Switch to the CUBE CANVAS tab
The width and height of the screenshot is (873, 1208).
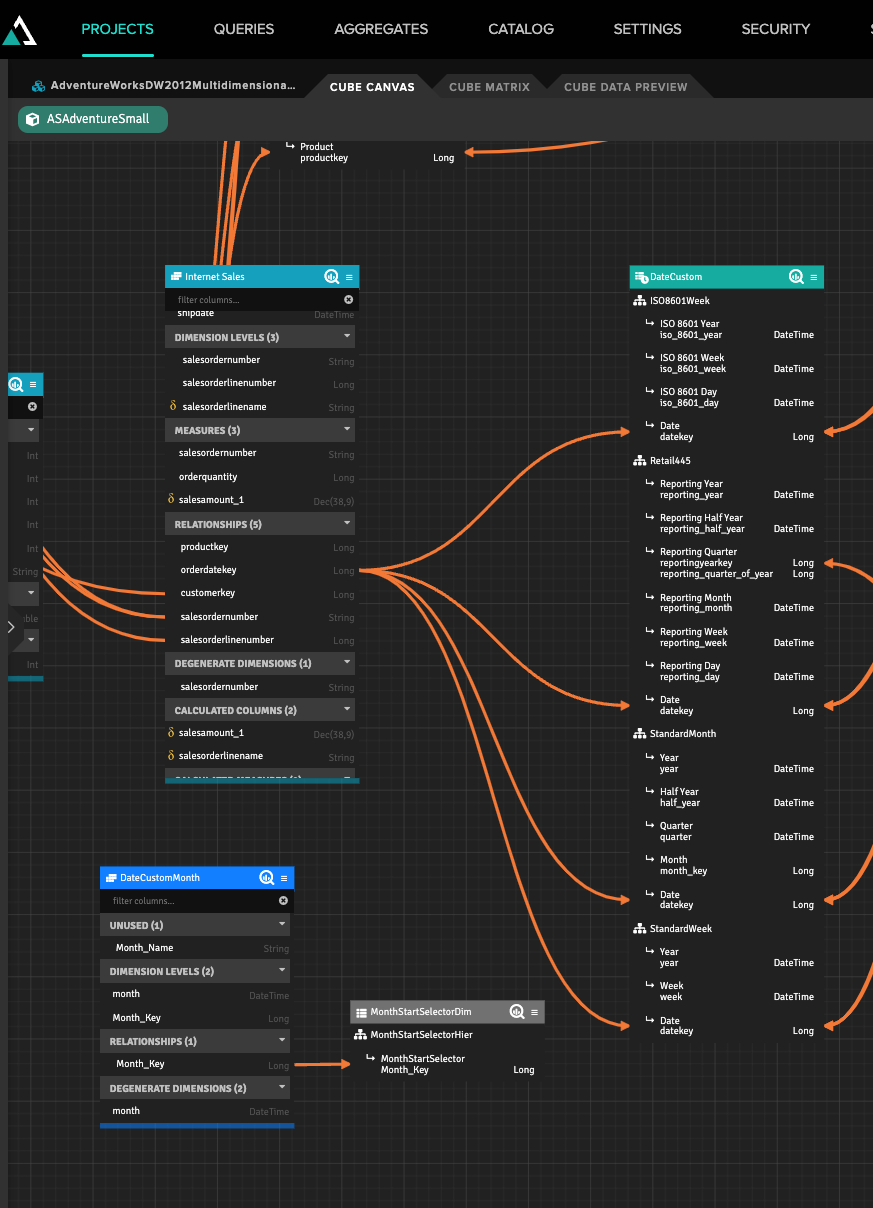click(372, 87)
